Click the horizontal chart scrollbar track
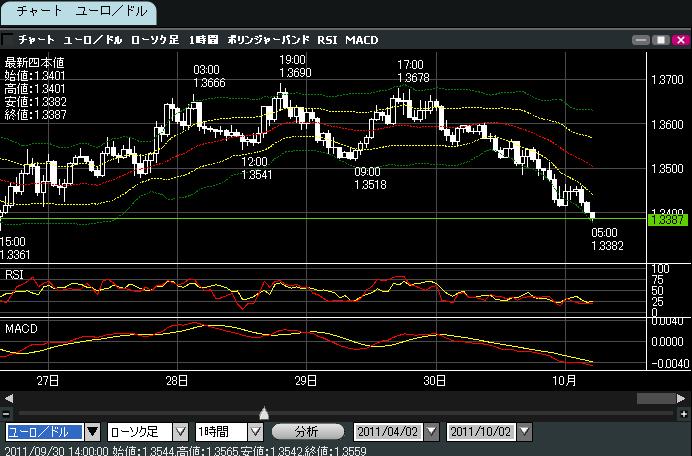Screen dimensions: 692x456 (340, 398)
